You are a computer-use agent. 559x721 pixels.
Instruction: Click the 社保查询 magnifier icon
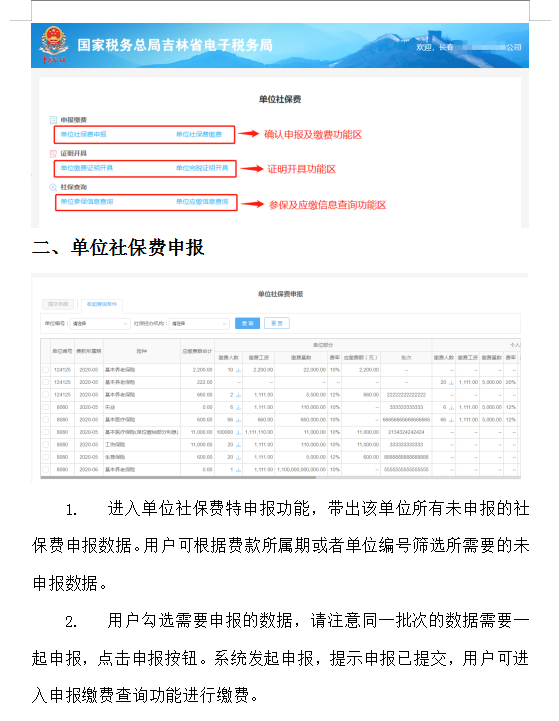pyautogui.click(x=53, y=187)
